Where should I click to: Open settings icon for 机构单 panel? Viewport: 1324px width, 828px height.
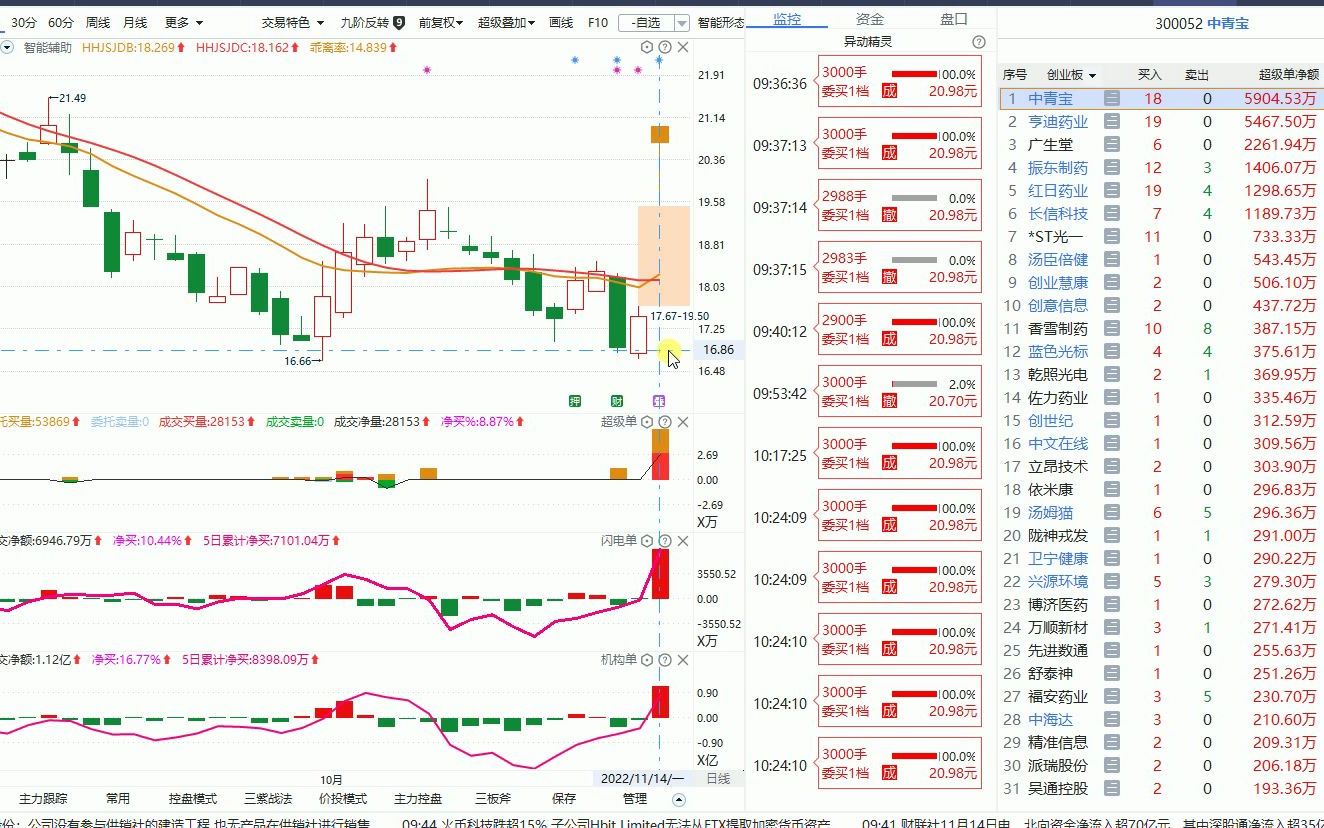pos(647,660)
